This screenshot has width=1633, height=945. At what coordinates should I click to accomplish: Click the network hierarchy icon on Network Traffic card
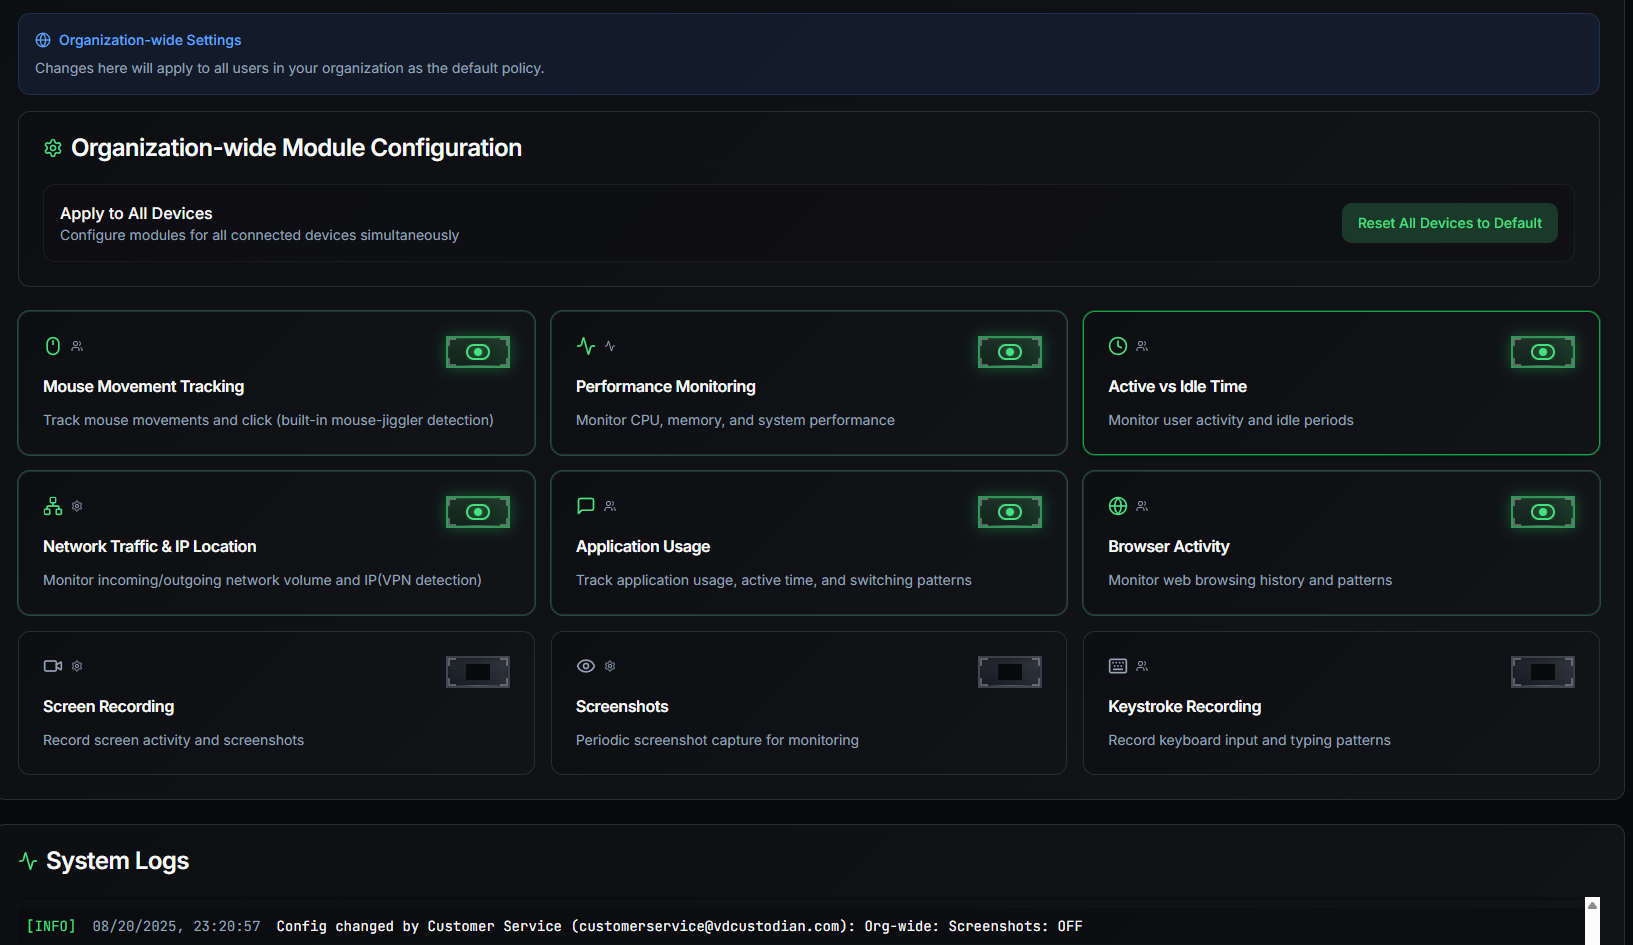pos(52,506)
